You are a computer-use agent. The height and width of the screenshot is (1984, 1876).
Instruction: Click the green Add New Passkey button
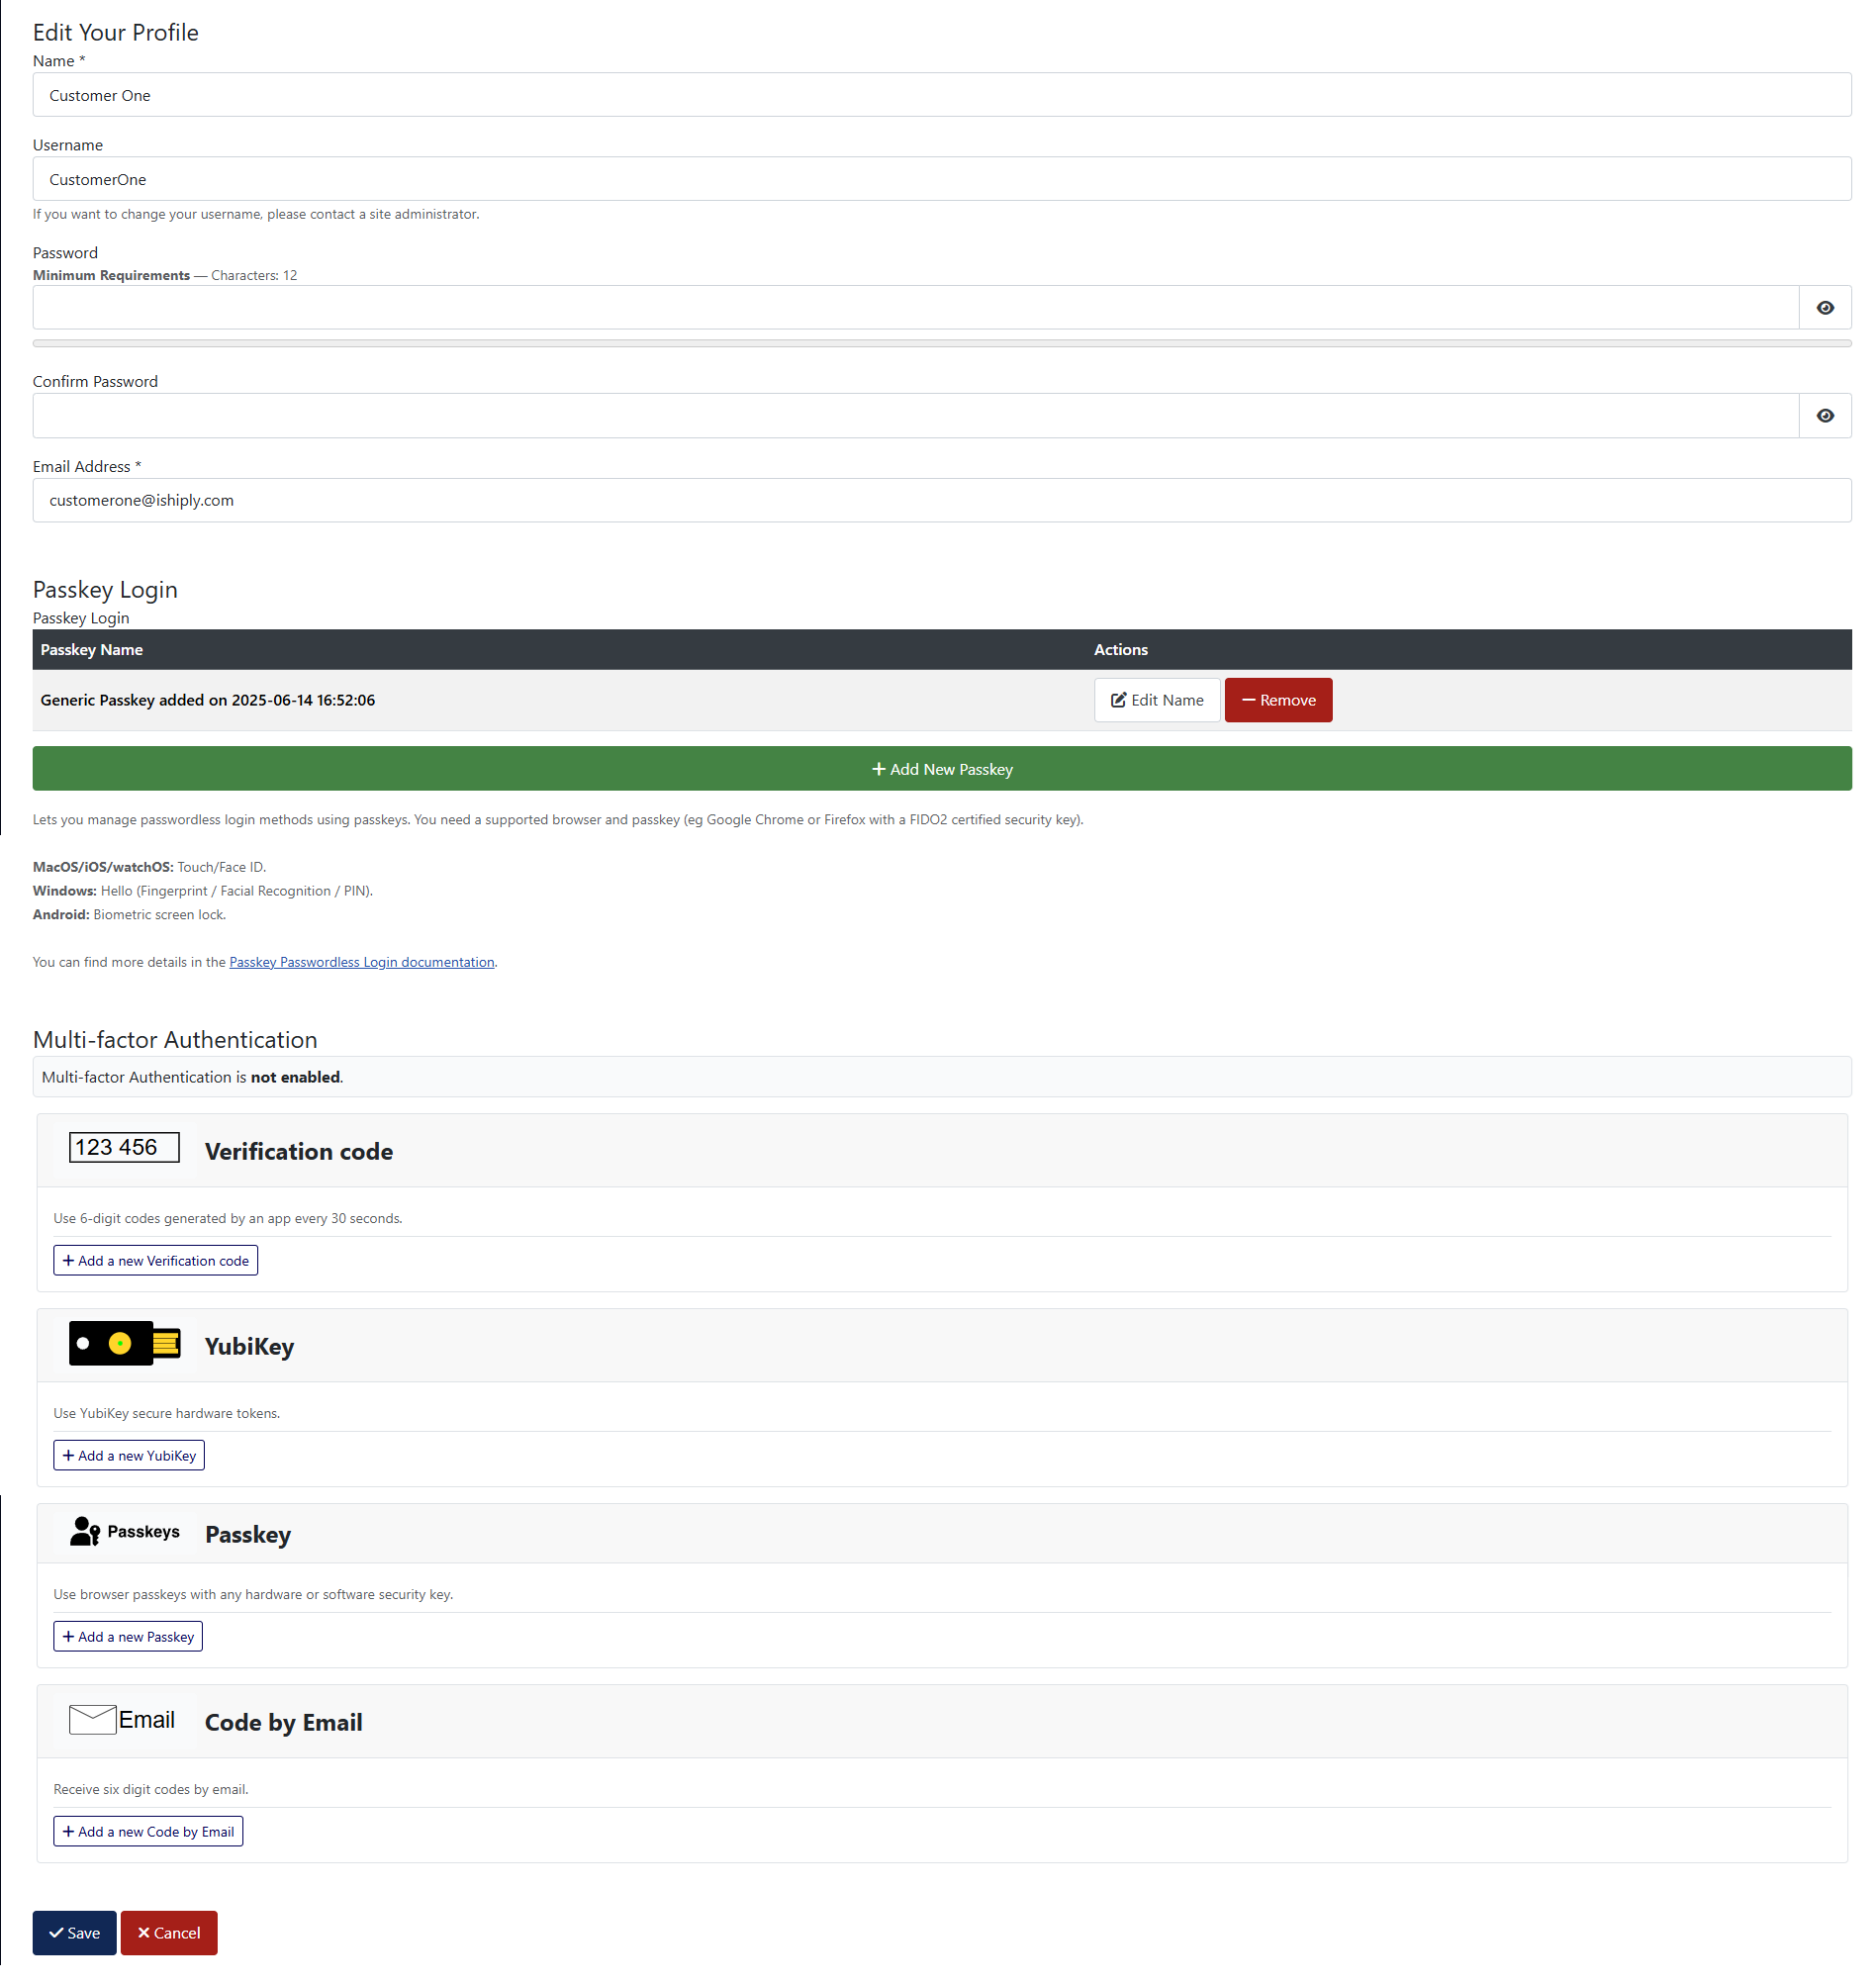[x=941, y=769]
